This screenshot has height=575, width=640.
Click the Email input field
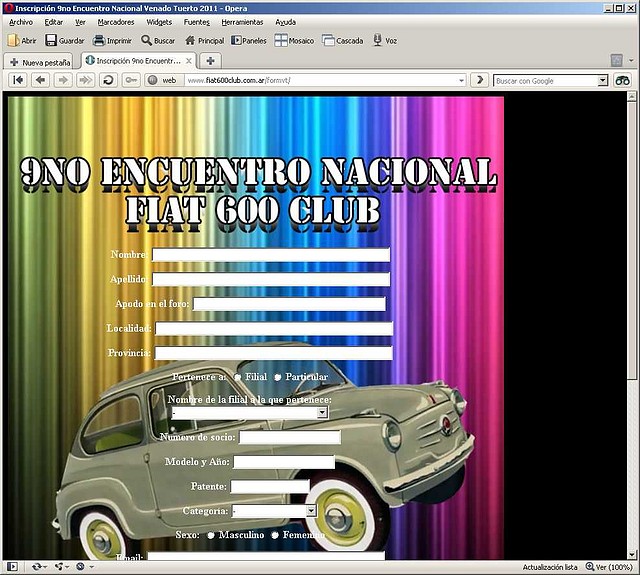click(267, 555)
